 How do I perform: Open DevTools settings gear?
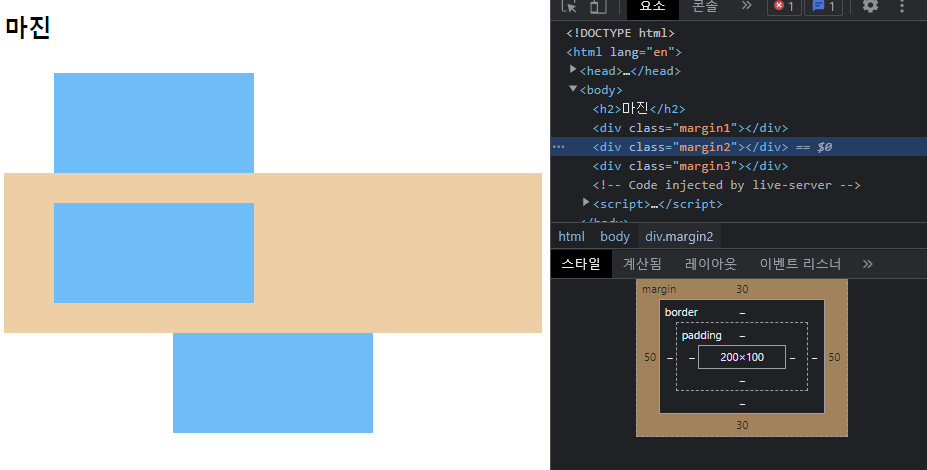point(870,6)
